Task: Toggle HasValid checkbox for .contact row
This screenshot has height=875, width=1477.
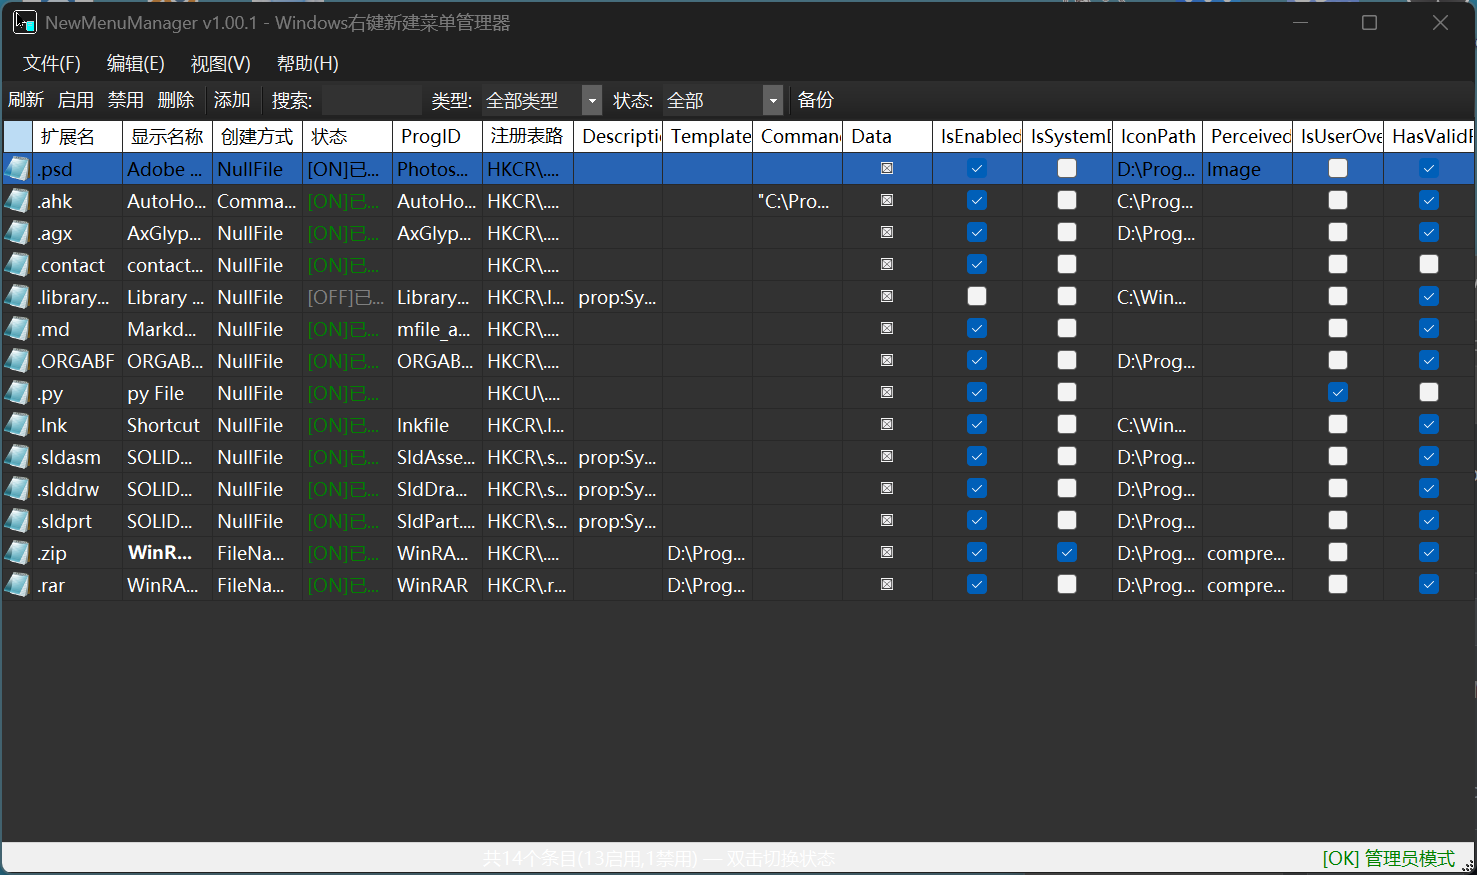Action: 1429,265
